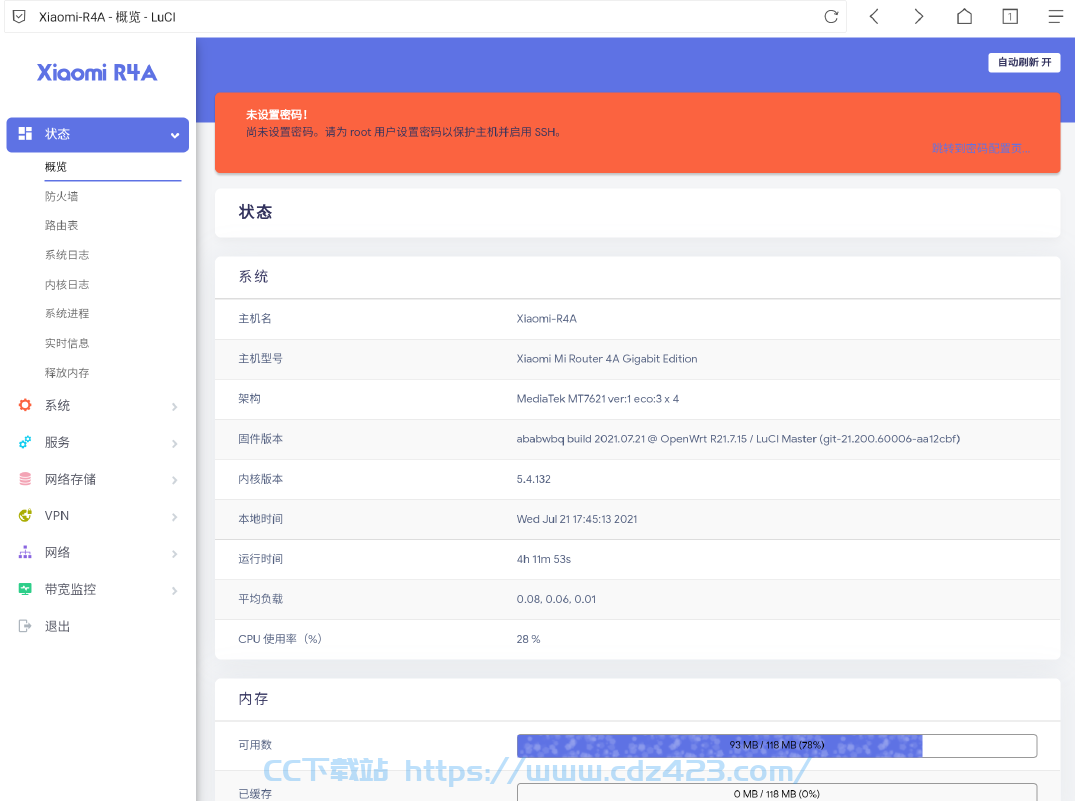The image size is (1075, 801).
Task: Open the 内核日志 submenu item
Action: click(x=67, y=285)
